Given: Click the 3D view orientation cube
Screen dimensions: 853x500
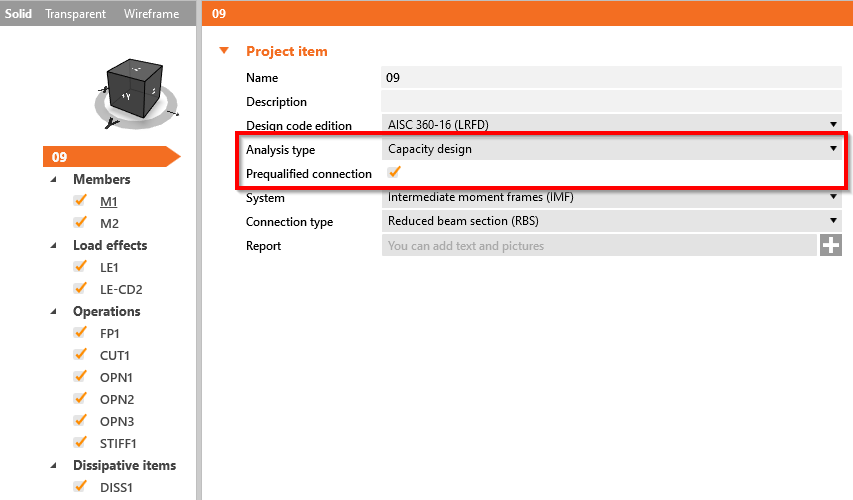Looking at the screenshot, I should coord(135,89).
